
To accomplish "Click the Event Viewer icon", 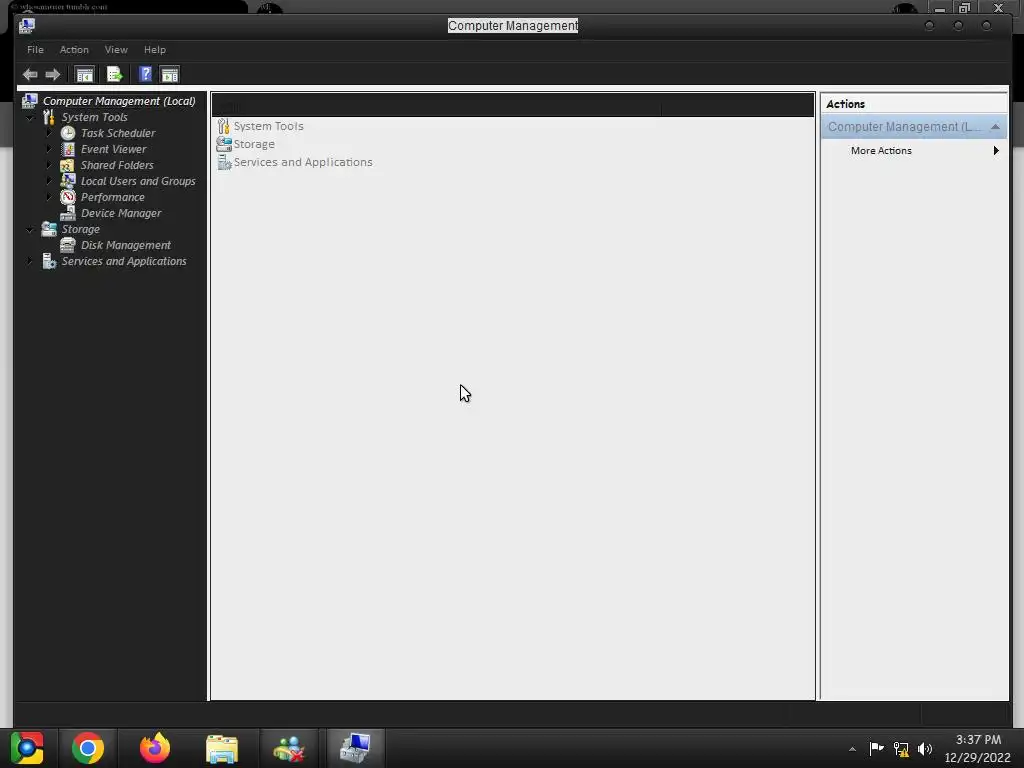I will [68, 150].
